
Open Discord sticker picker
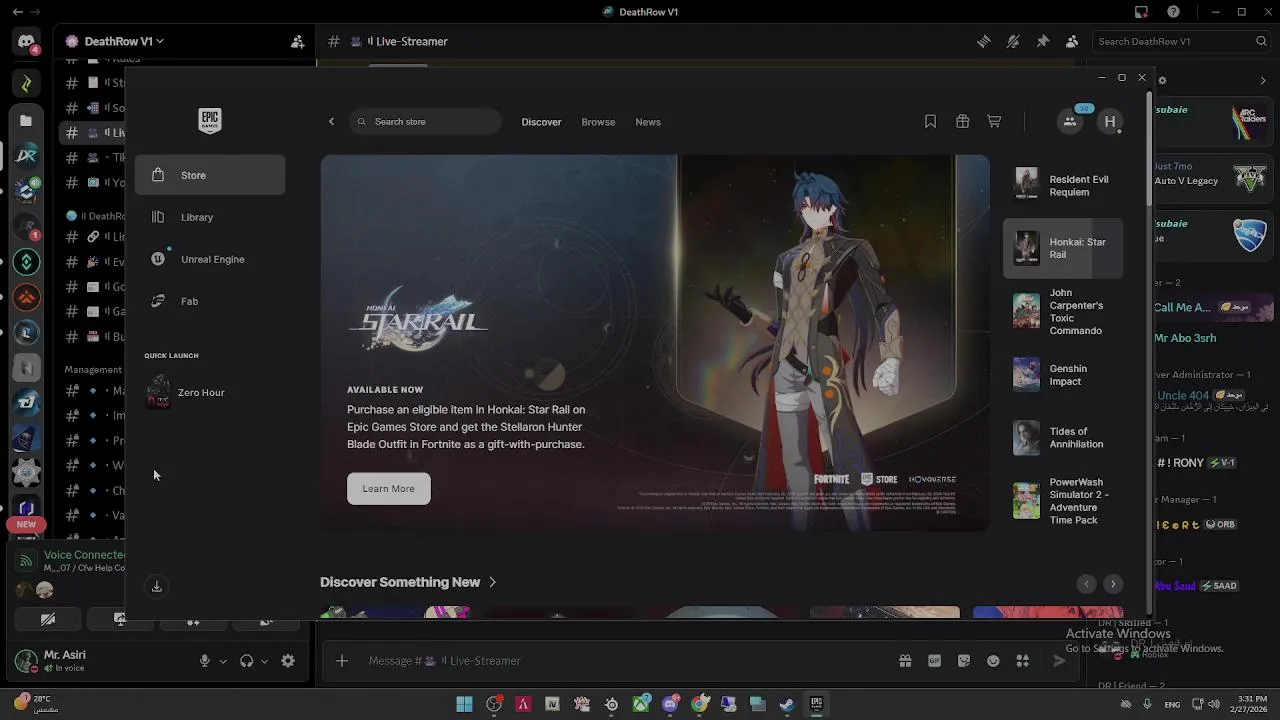(x=964, y=661)
